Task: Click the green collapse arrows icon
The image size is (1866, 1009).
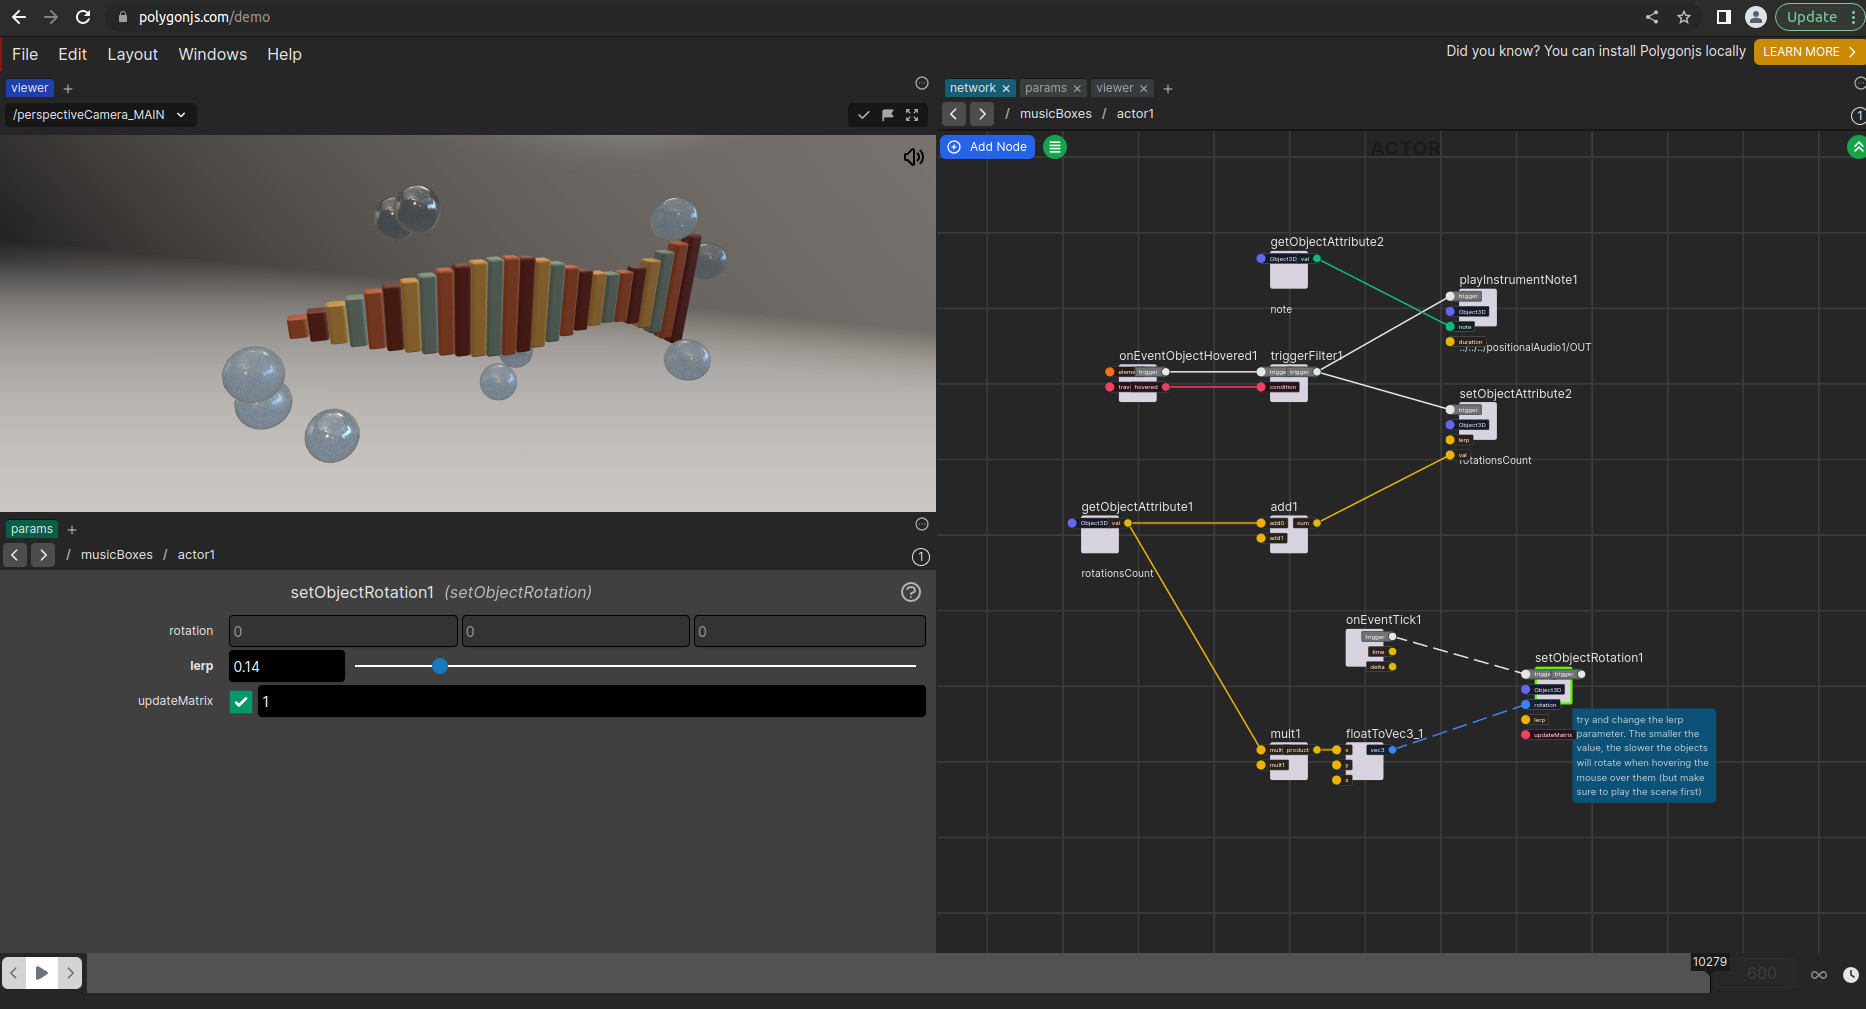Action: pos(1857,147)
